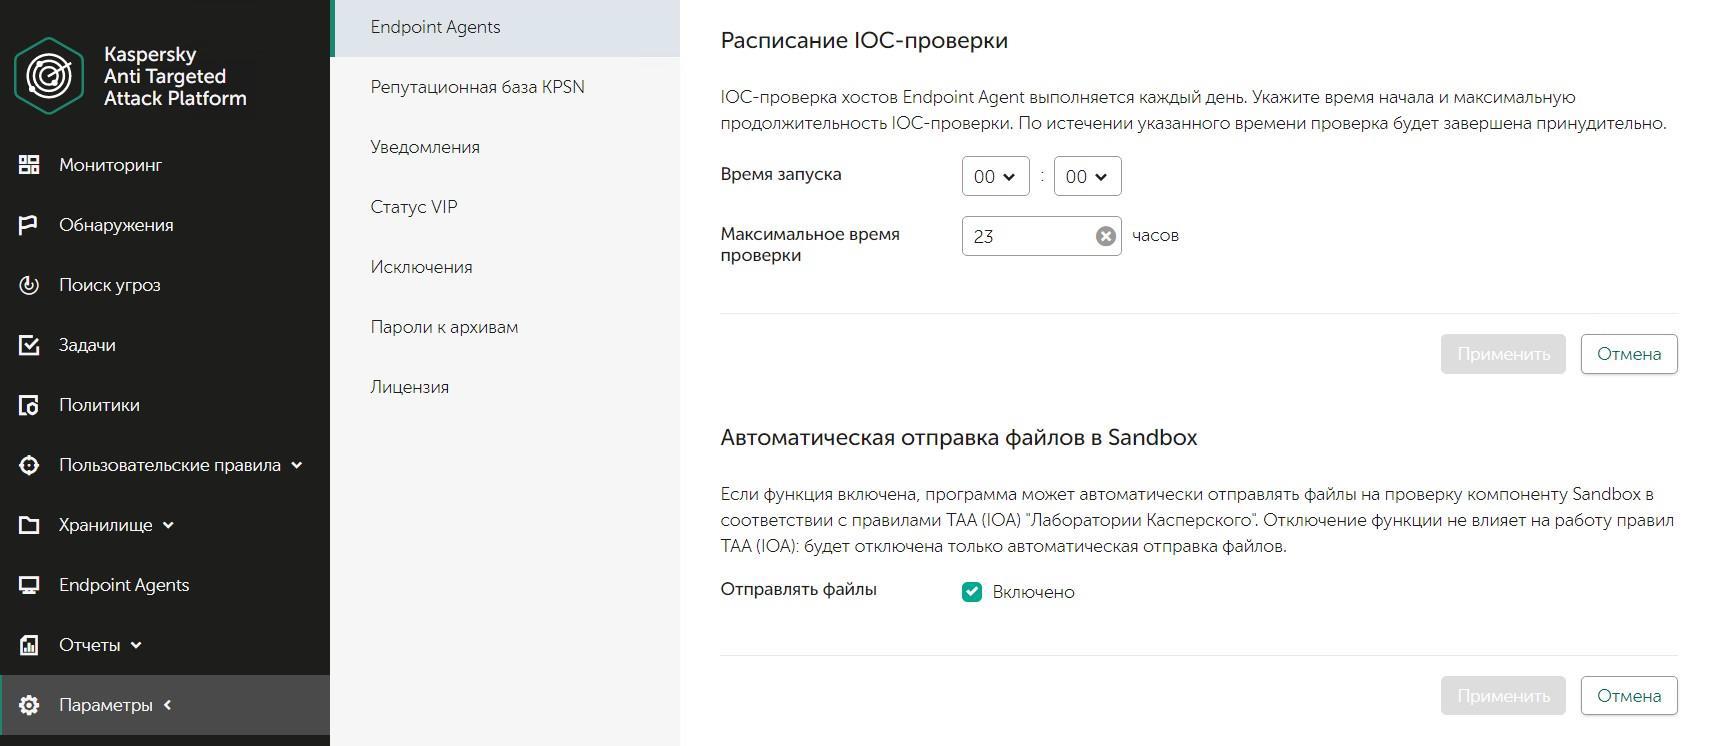
Task: Click into the maximum scan hours field
Action: [1028, 236]
